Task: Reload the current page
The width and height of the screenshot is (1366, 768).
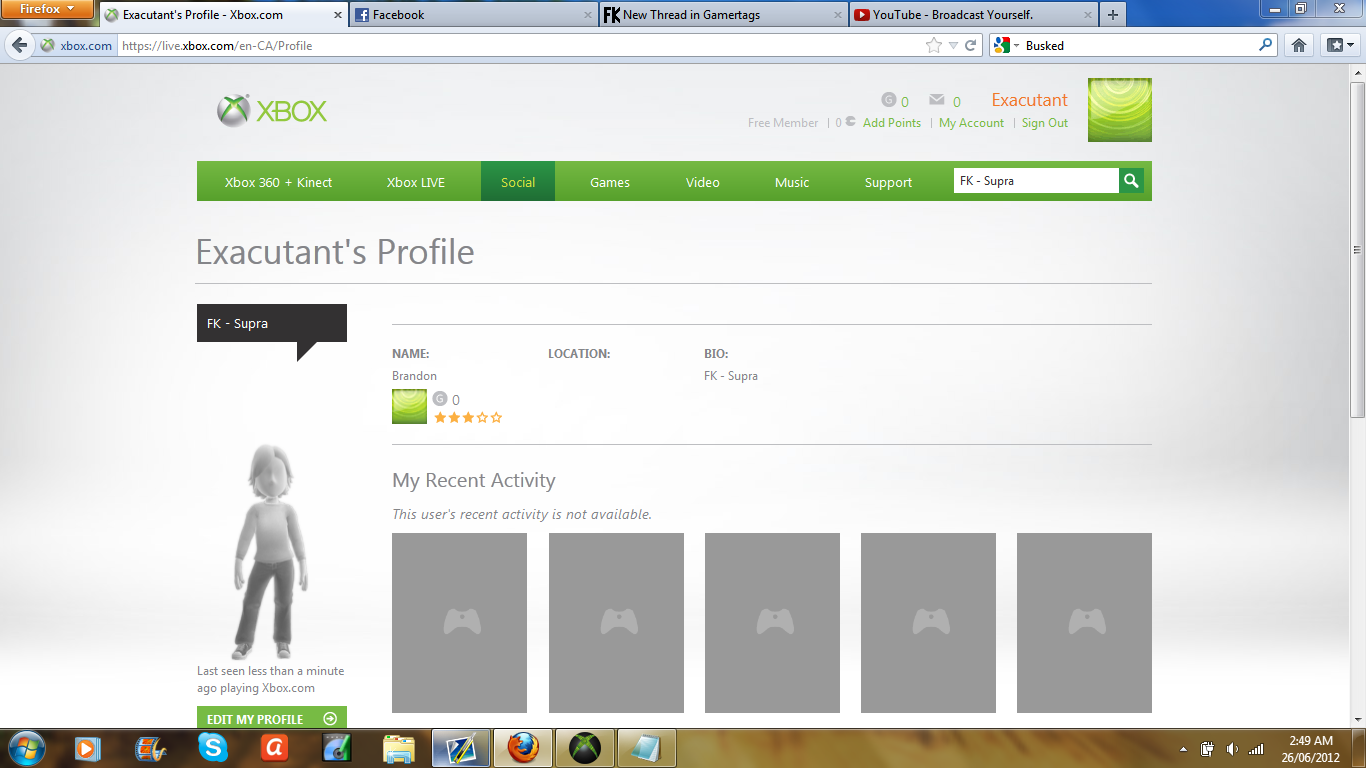Action: [x=970, y=45]
